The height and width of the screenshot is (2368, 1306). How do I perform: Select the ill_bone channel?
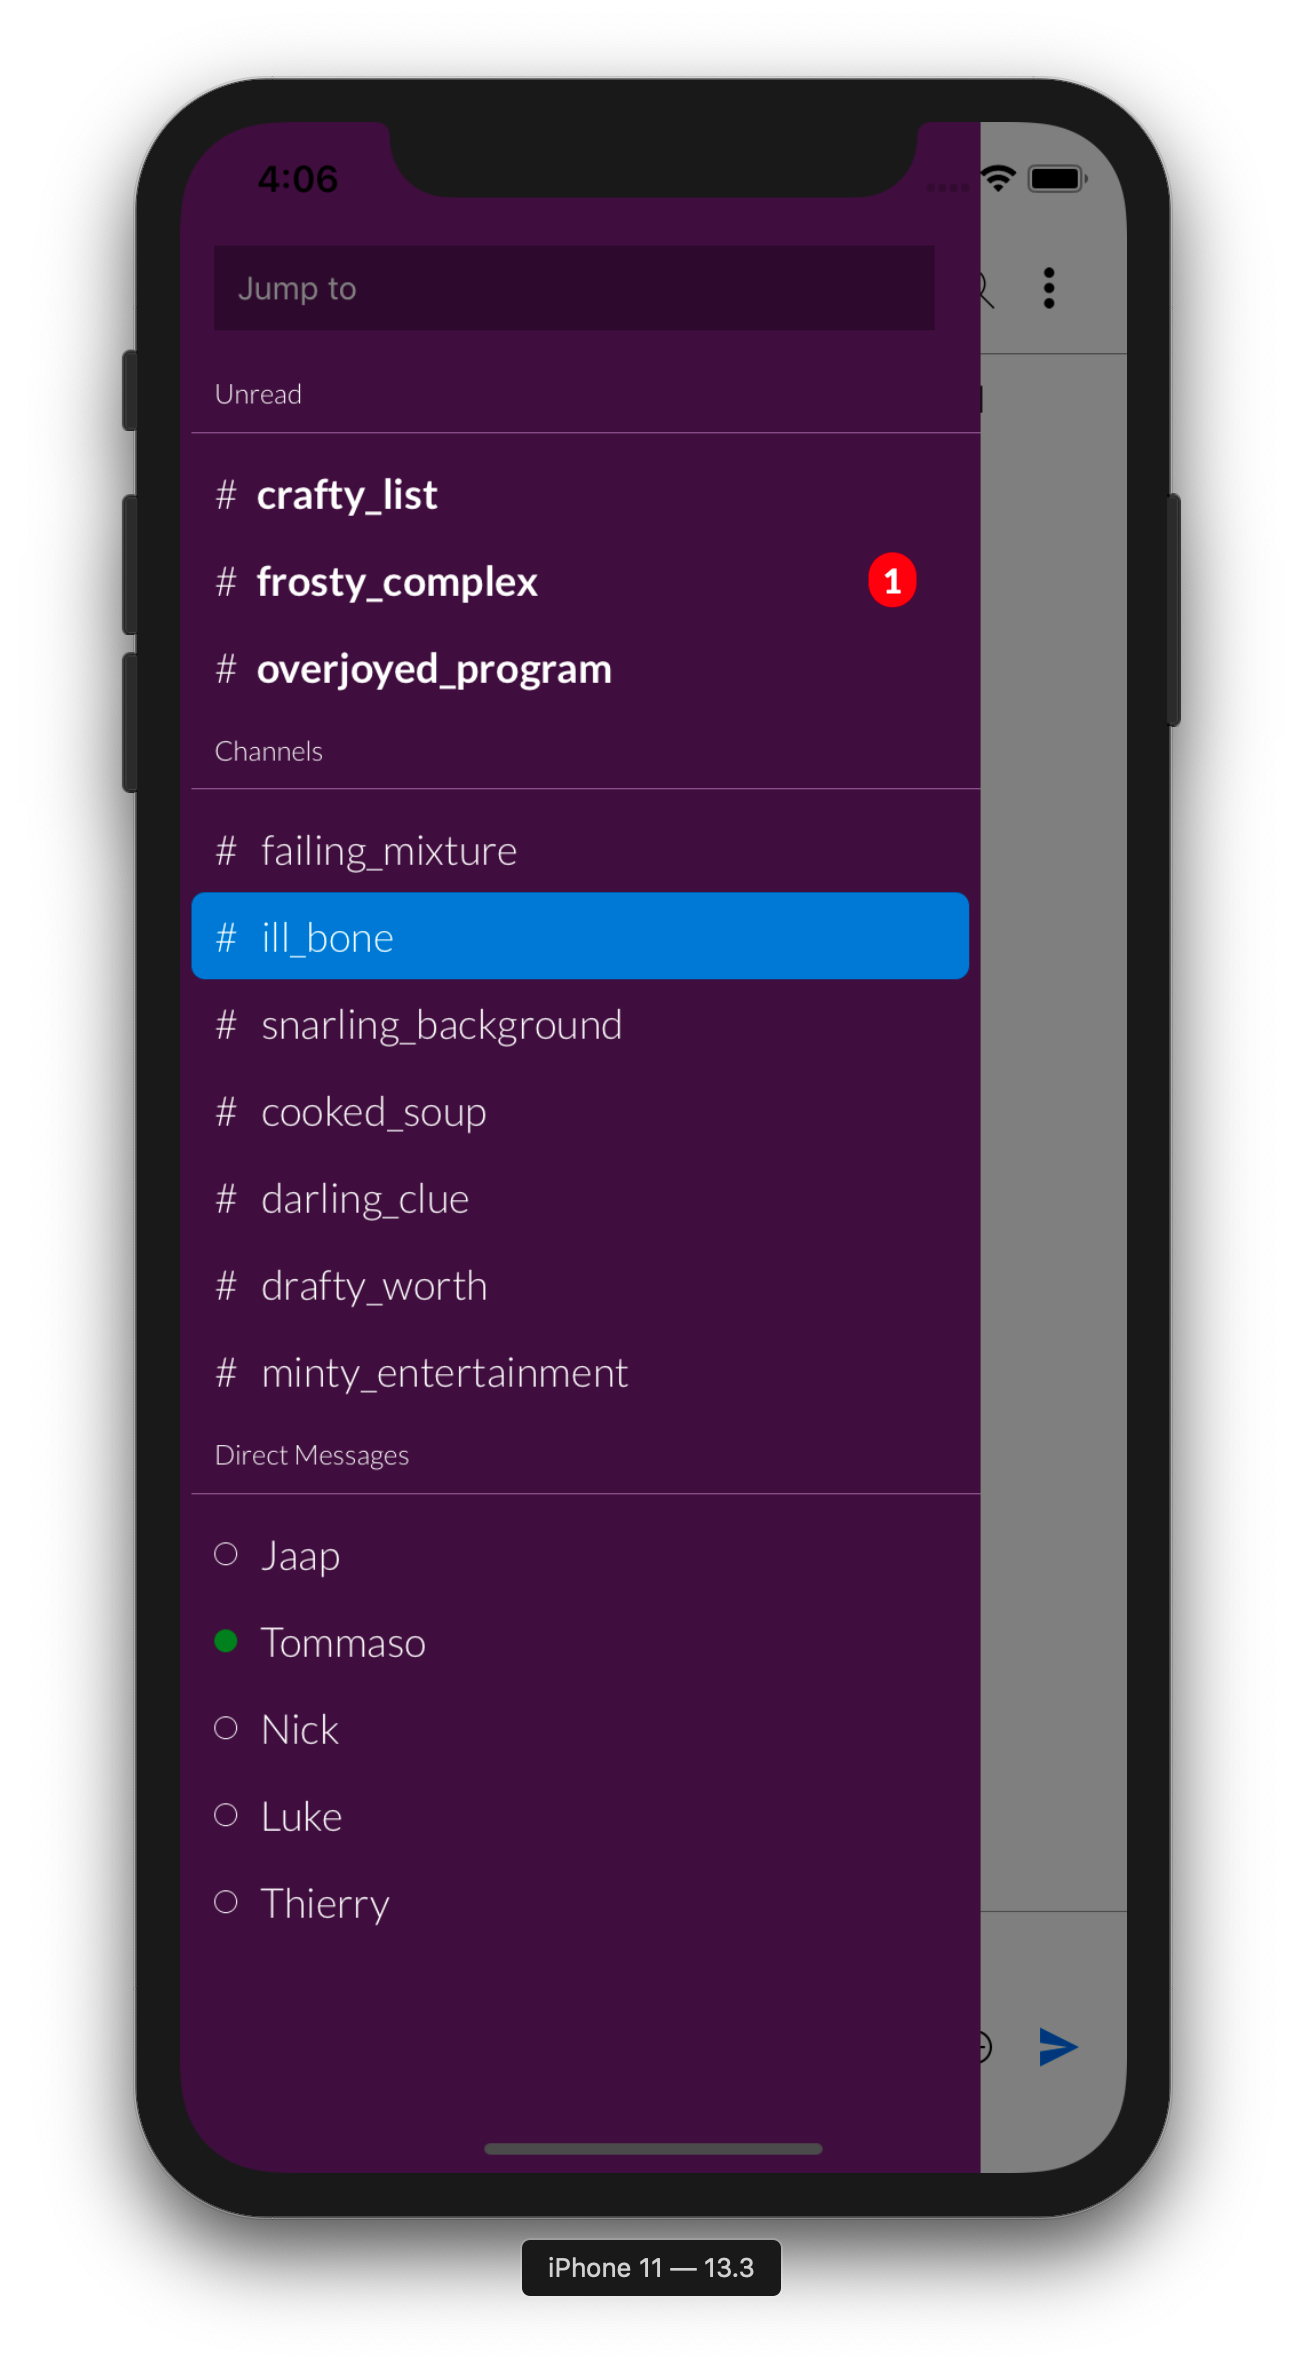pyautogui.click(x=580, y=936)
